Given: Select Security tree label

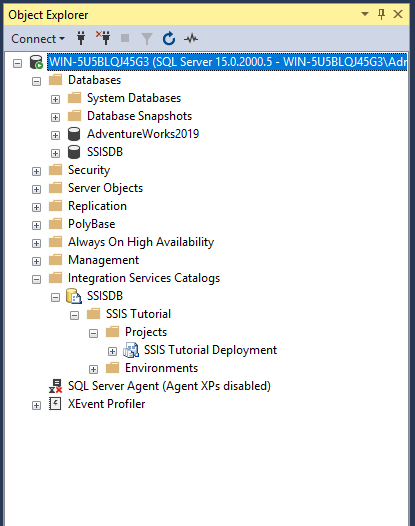Looking at the screenshot, I should (x=89, y=170).
